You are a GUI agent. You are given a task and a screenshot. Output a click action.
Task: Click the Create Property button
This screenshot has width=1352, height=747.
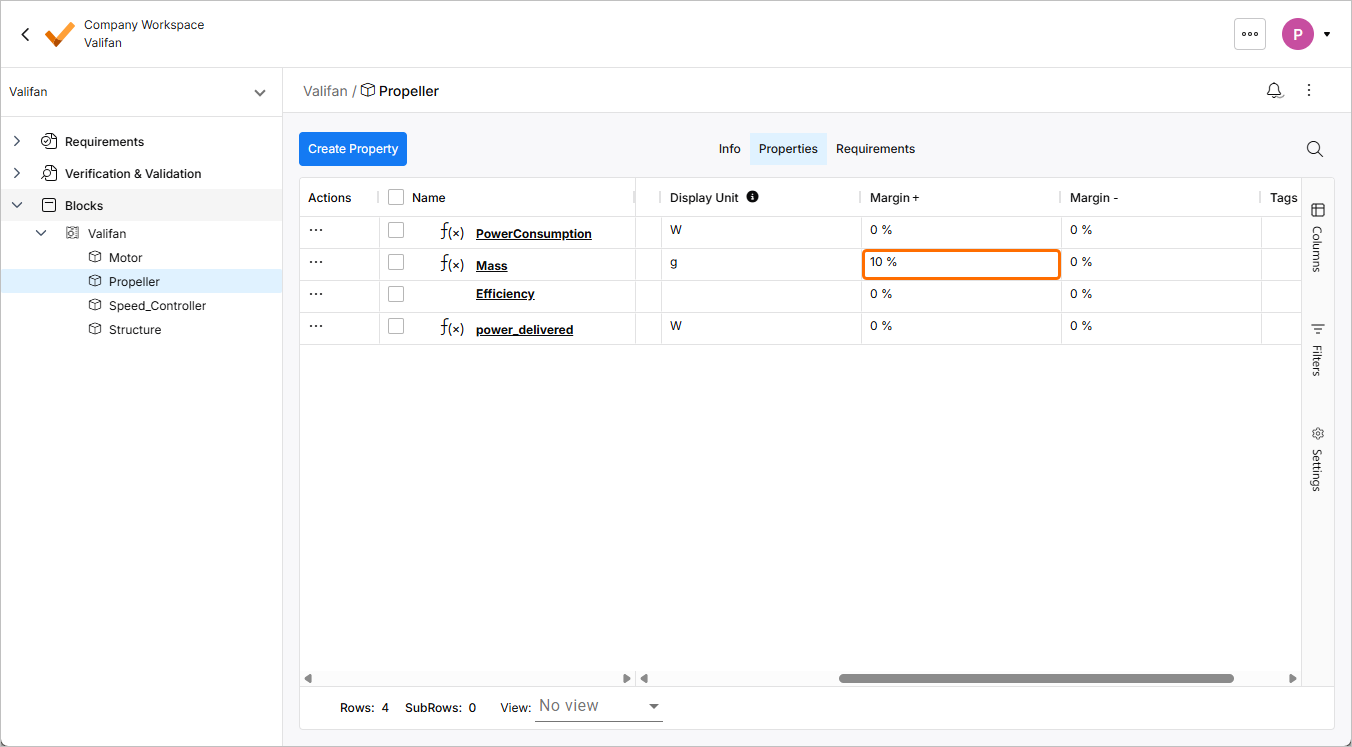353,149
